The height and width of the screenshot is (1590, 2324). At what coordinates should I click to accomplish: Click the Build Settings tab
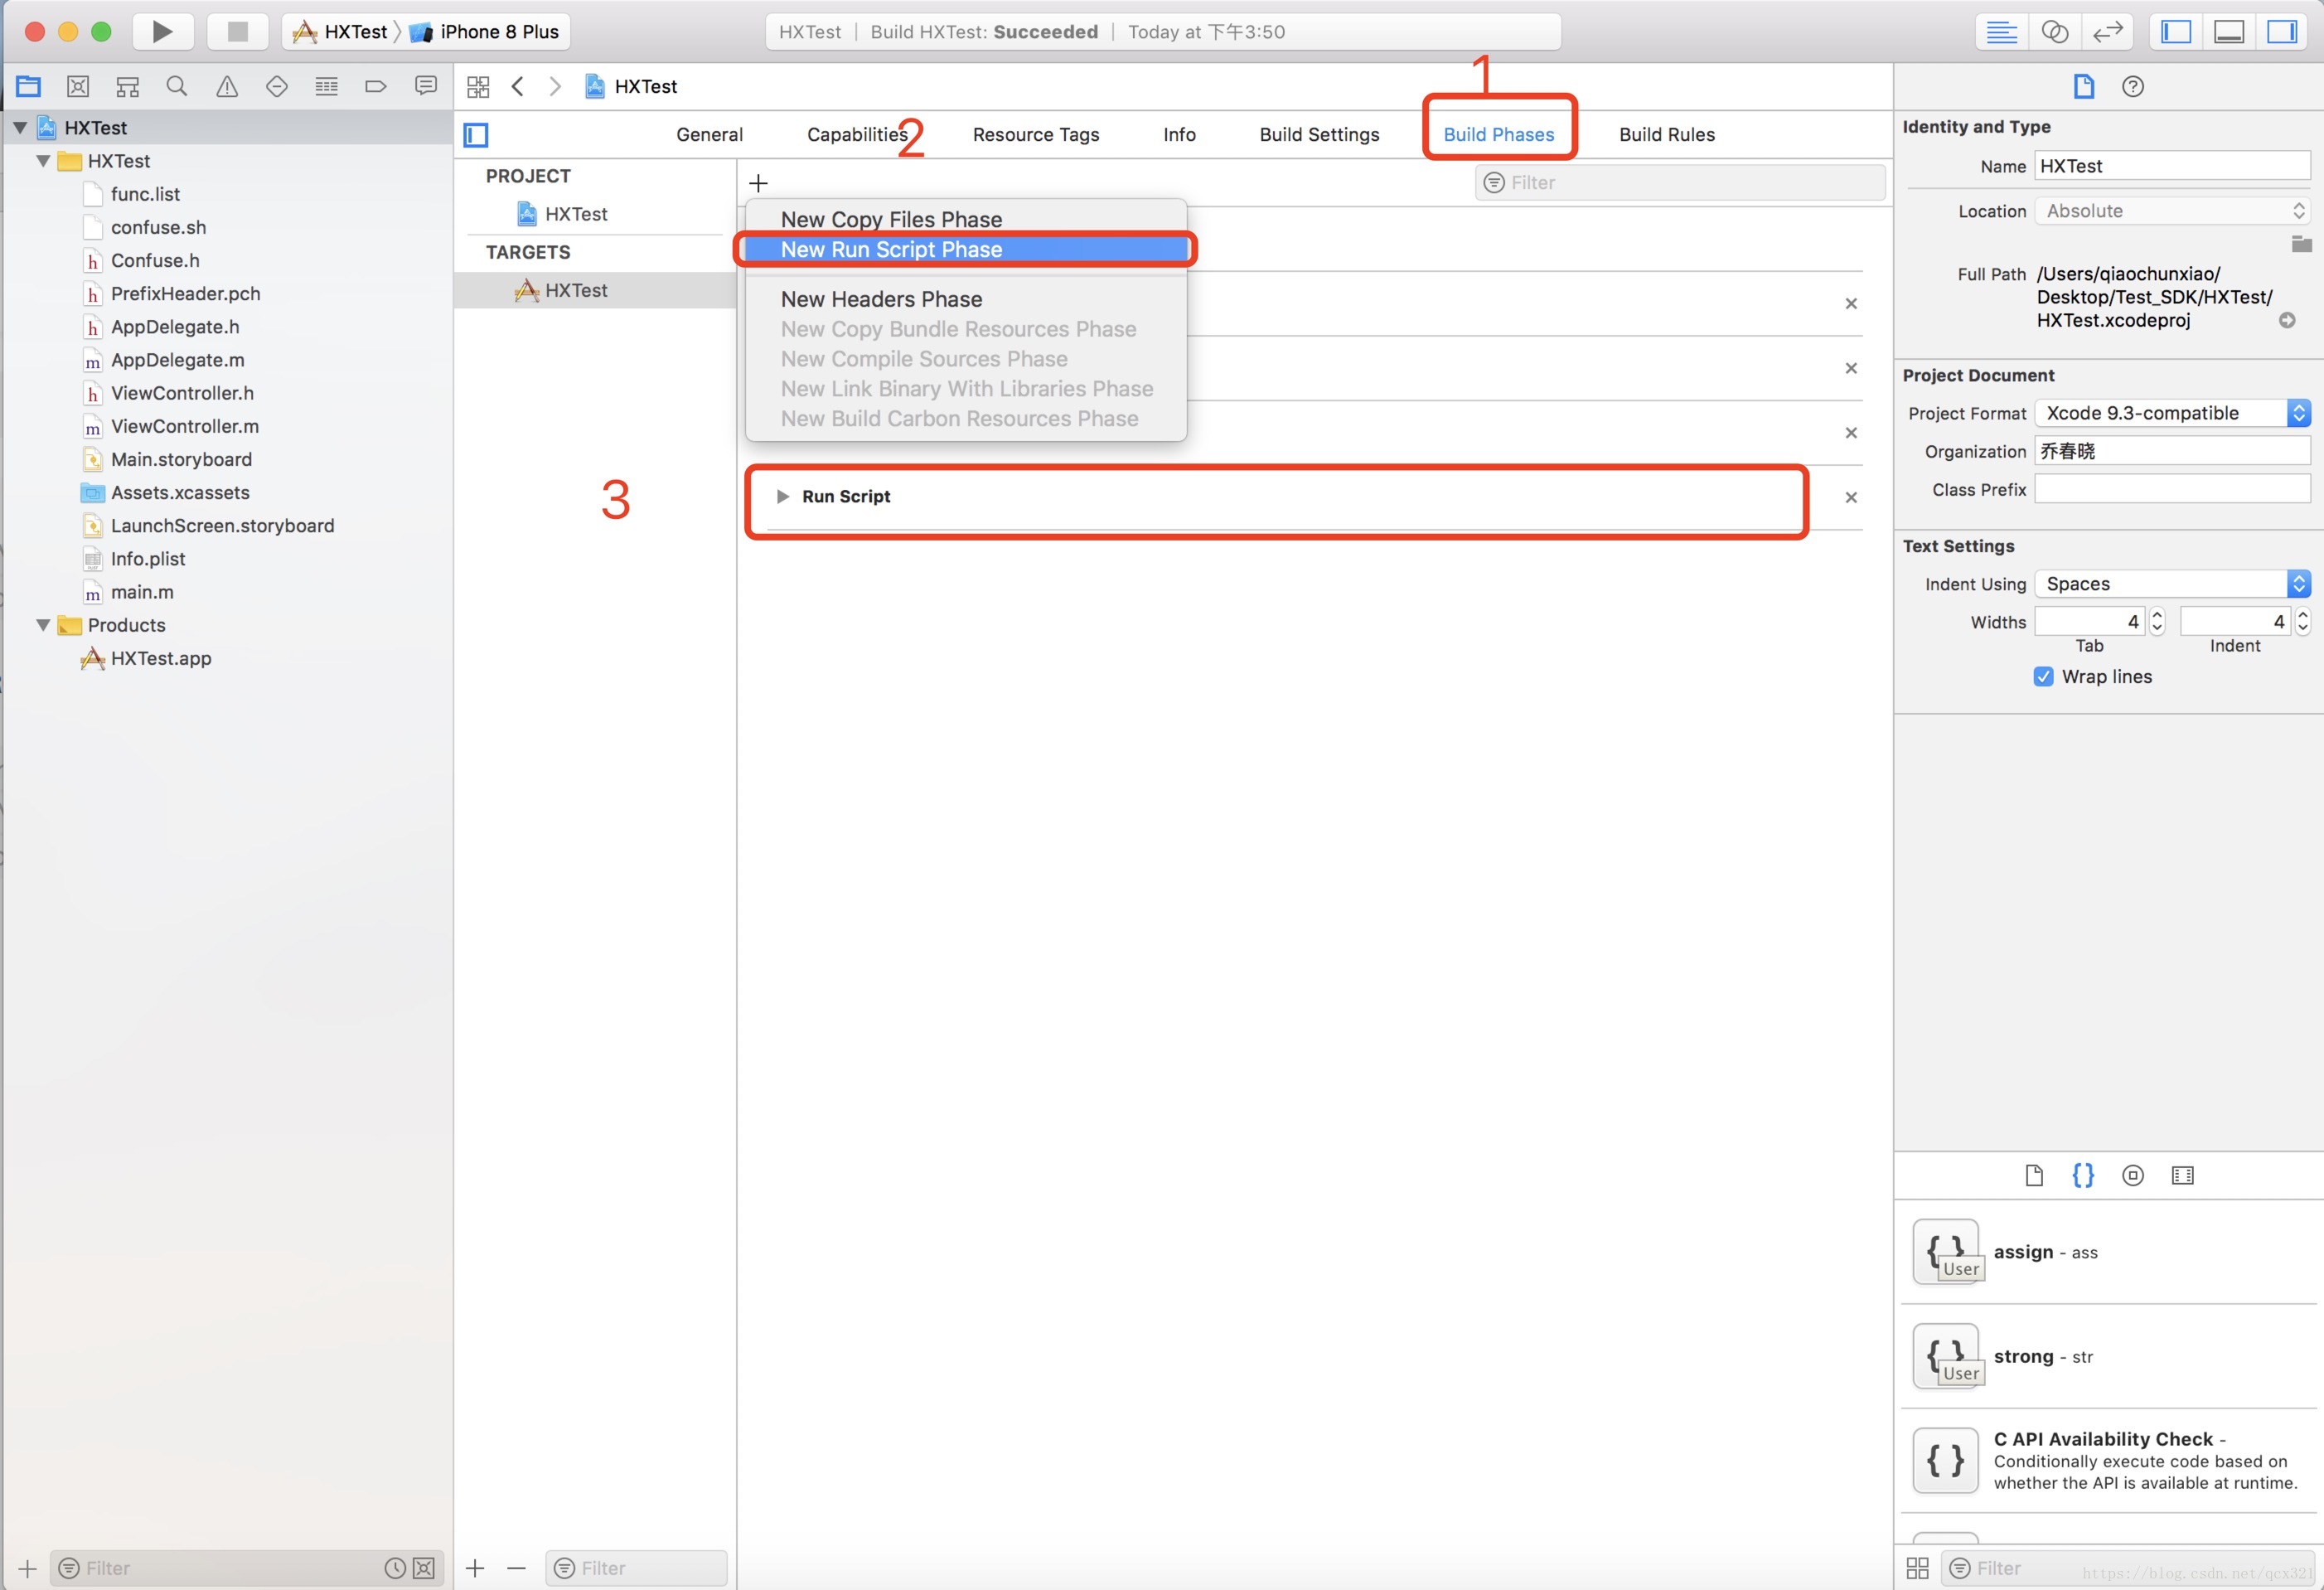[x=1319, y=134]
